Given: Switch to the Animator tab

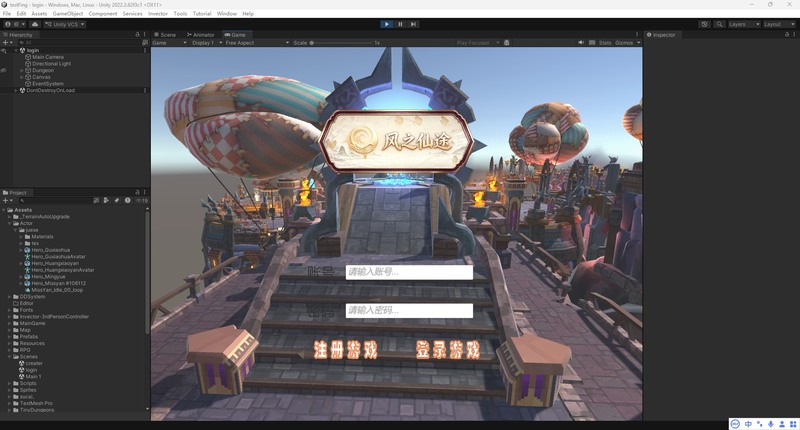Looking at the screenshot, I should coord(201,35).
